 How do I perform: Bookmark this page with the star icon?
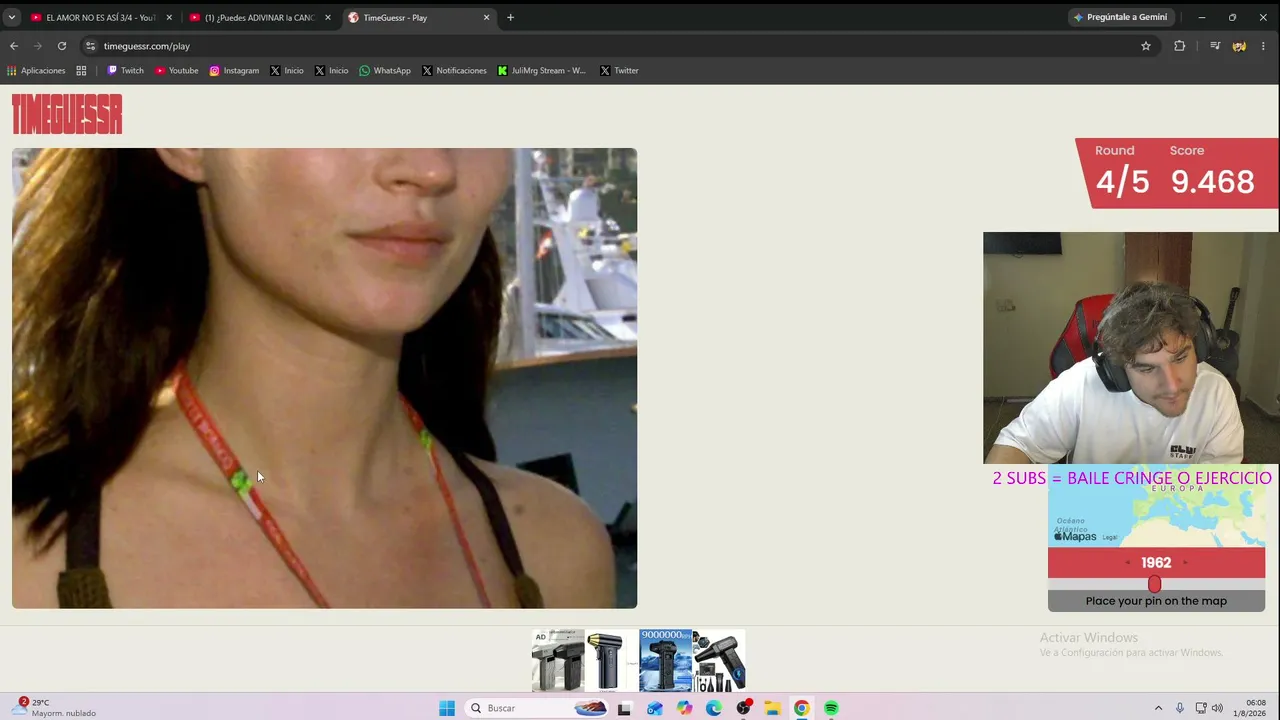[x=1146, y=46]
